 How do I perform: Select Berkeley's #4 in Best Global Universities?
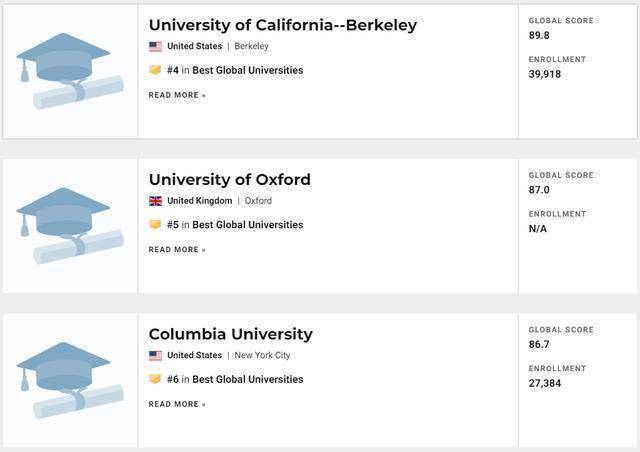coord(235,70)
